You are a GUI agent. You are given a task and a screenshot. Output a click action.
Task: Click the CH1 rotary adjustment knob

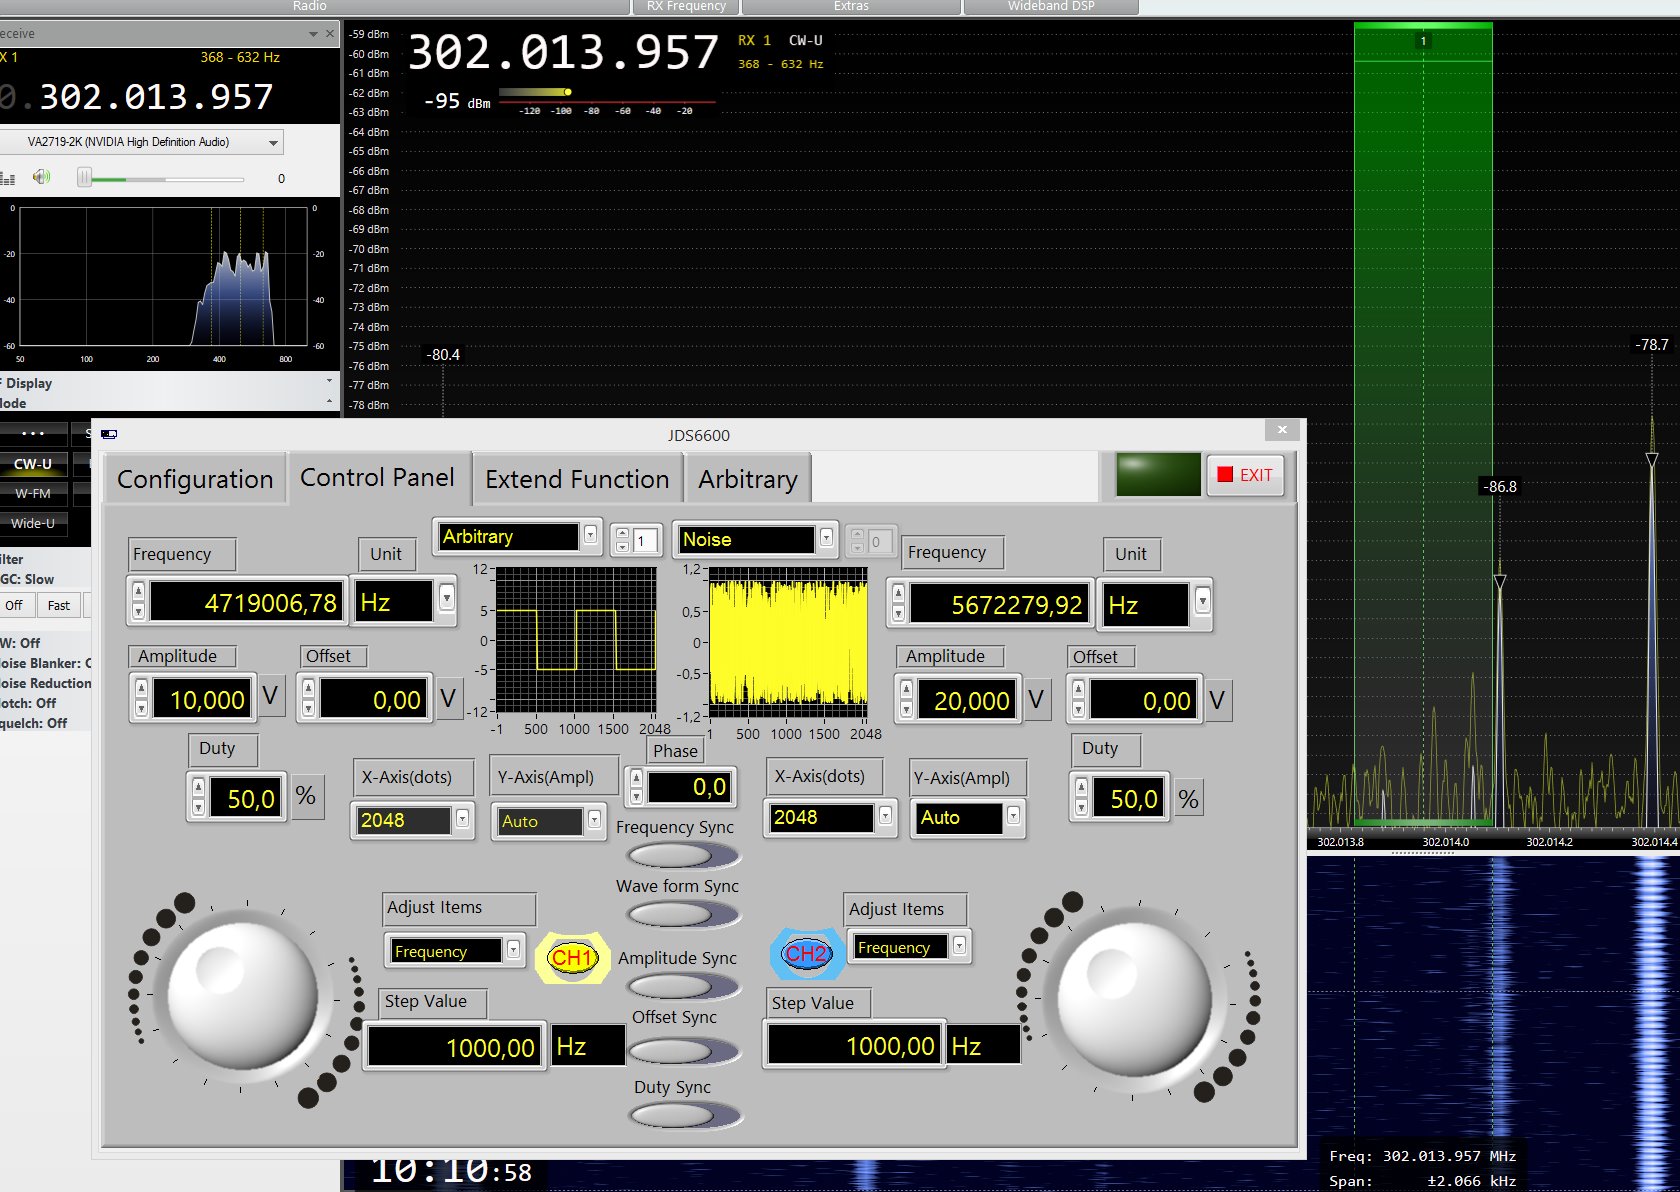(243, 996)
